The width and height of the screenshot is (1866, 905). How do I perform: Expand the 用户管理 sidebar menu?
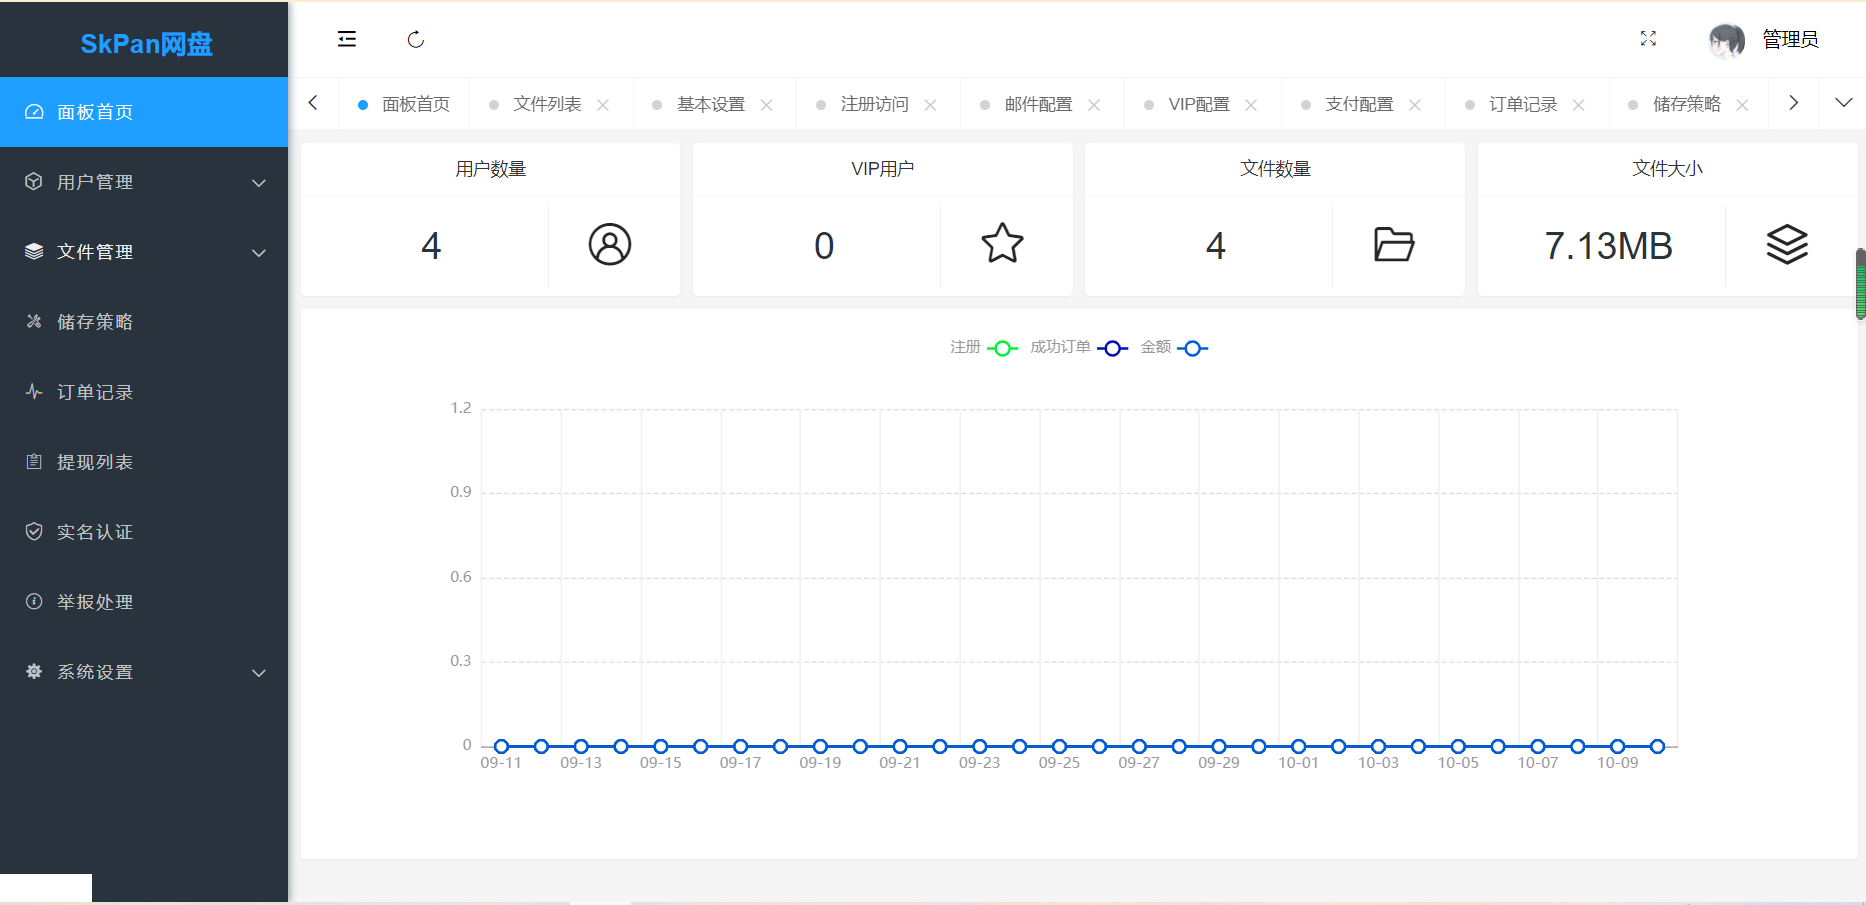(144, 182)
